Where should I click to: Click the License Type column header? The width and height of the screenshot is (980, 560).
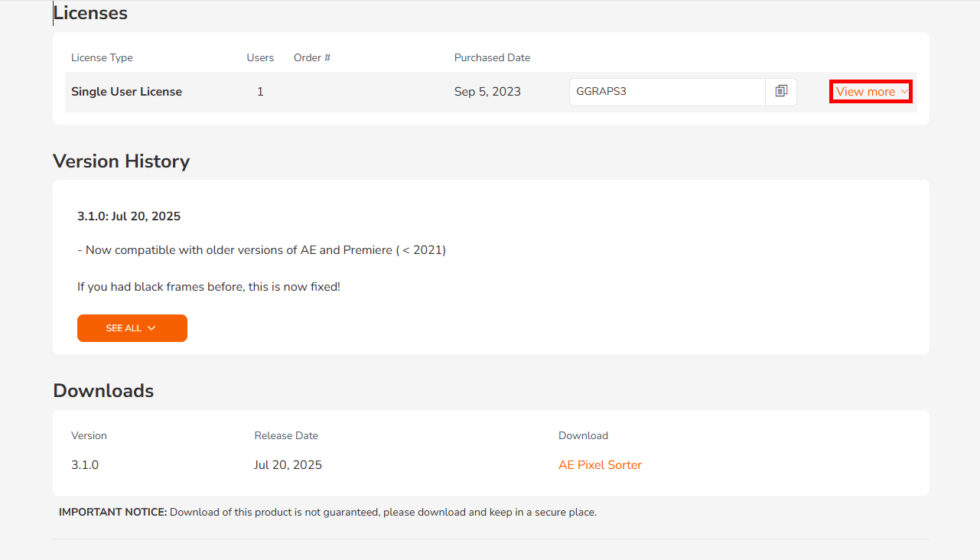tap(102, 58)
